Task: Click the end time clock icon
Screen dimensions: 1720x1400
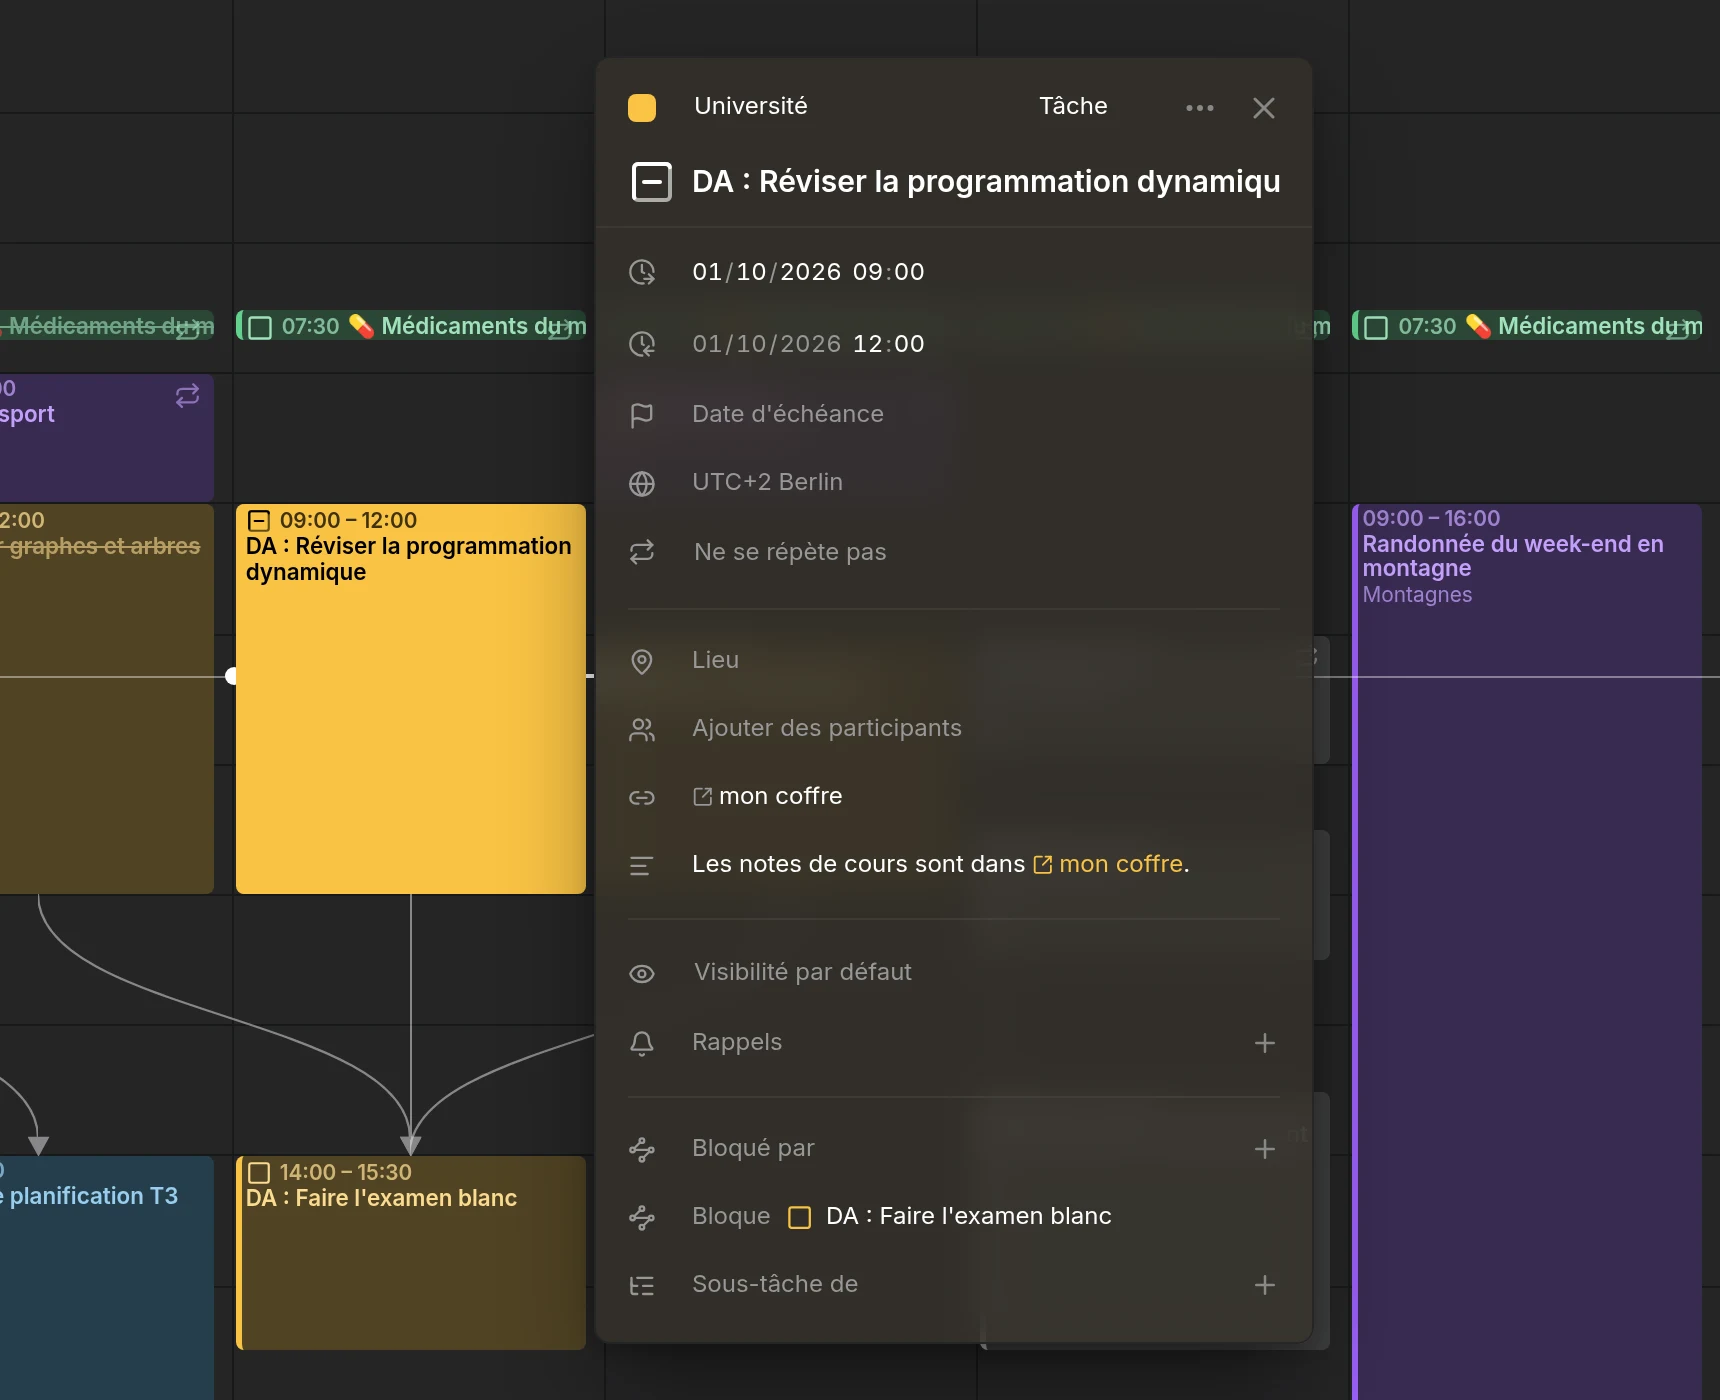Action: 642,344
